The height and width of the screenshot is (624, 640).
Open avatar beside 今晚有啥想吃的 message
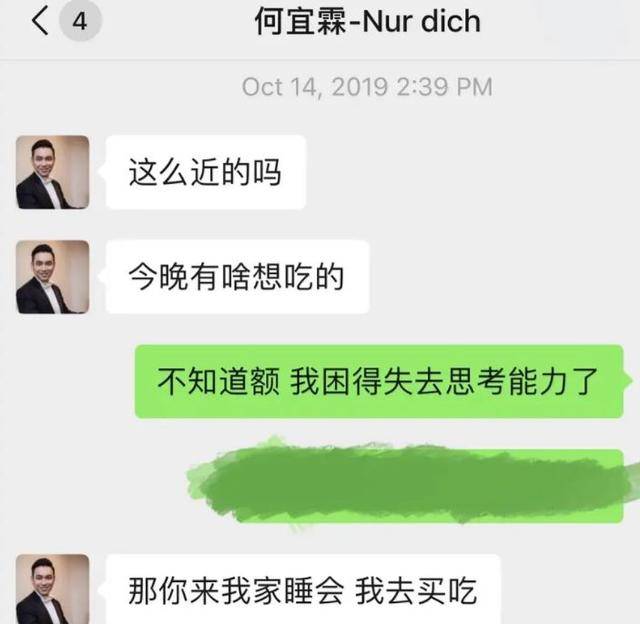[x=53, y=277]
